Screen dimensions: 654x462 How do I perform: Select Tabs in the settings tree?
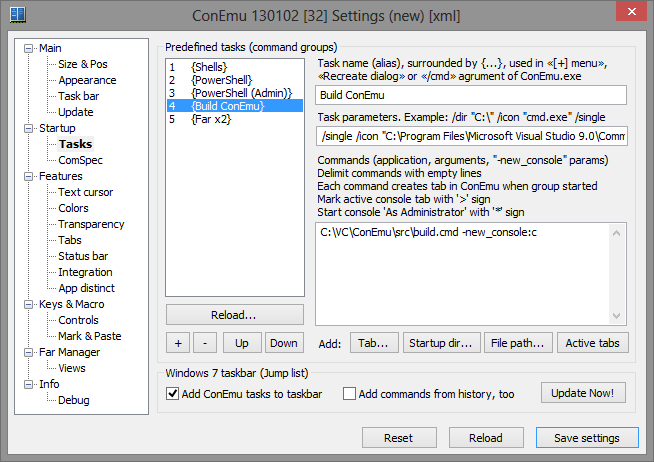pos(70,240)
